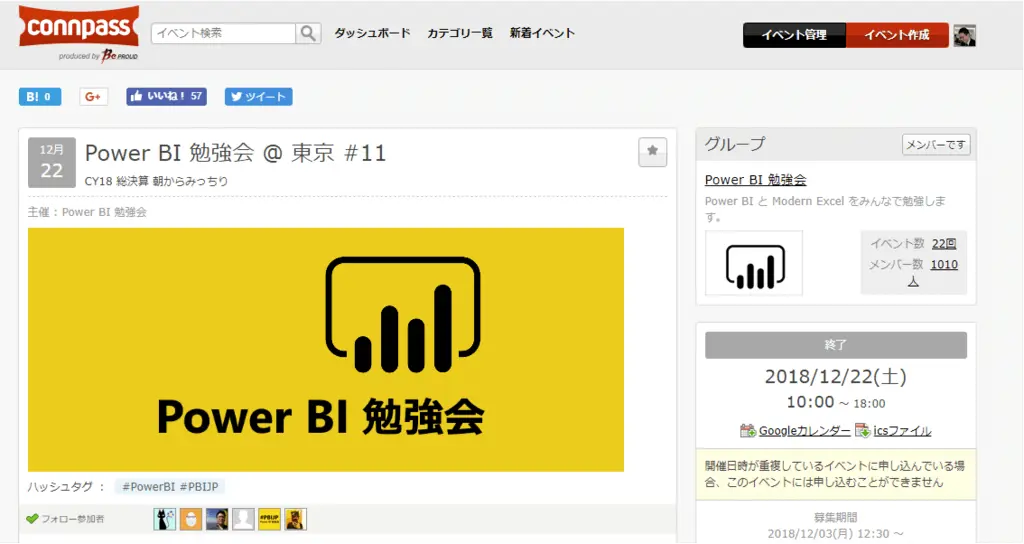Screen dimensions: 1024x544
Task: Click the blank gray participant avatar
Action: [x=243, y=519]
